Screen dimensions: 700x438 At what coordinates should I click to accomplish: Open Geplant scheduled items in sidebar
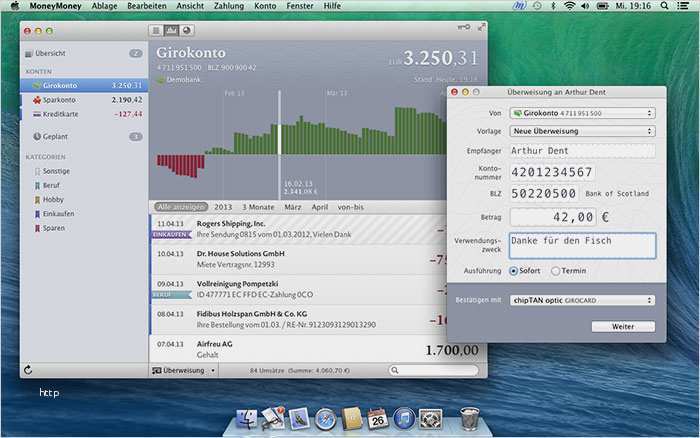pyautogui.click(x=84, y=136)
